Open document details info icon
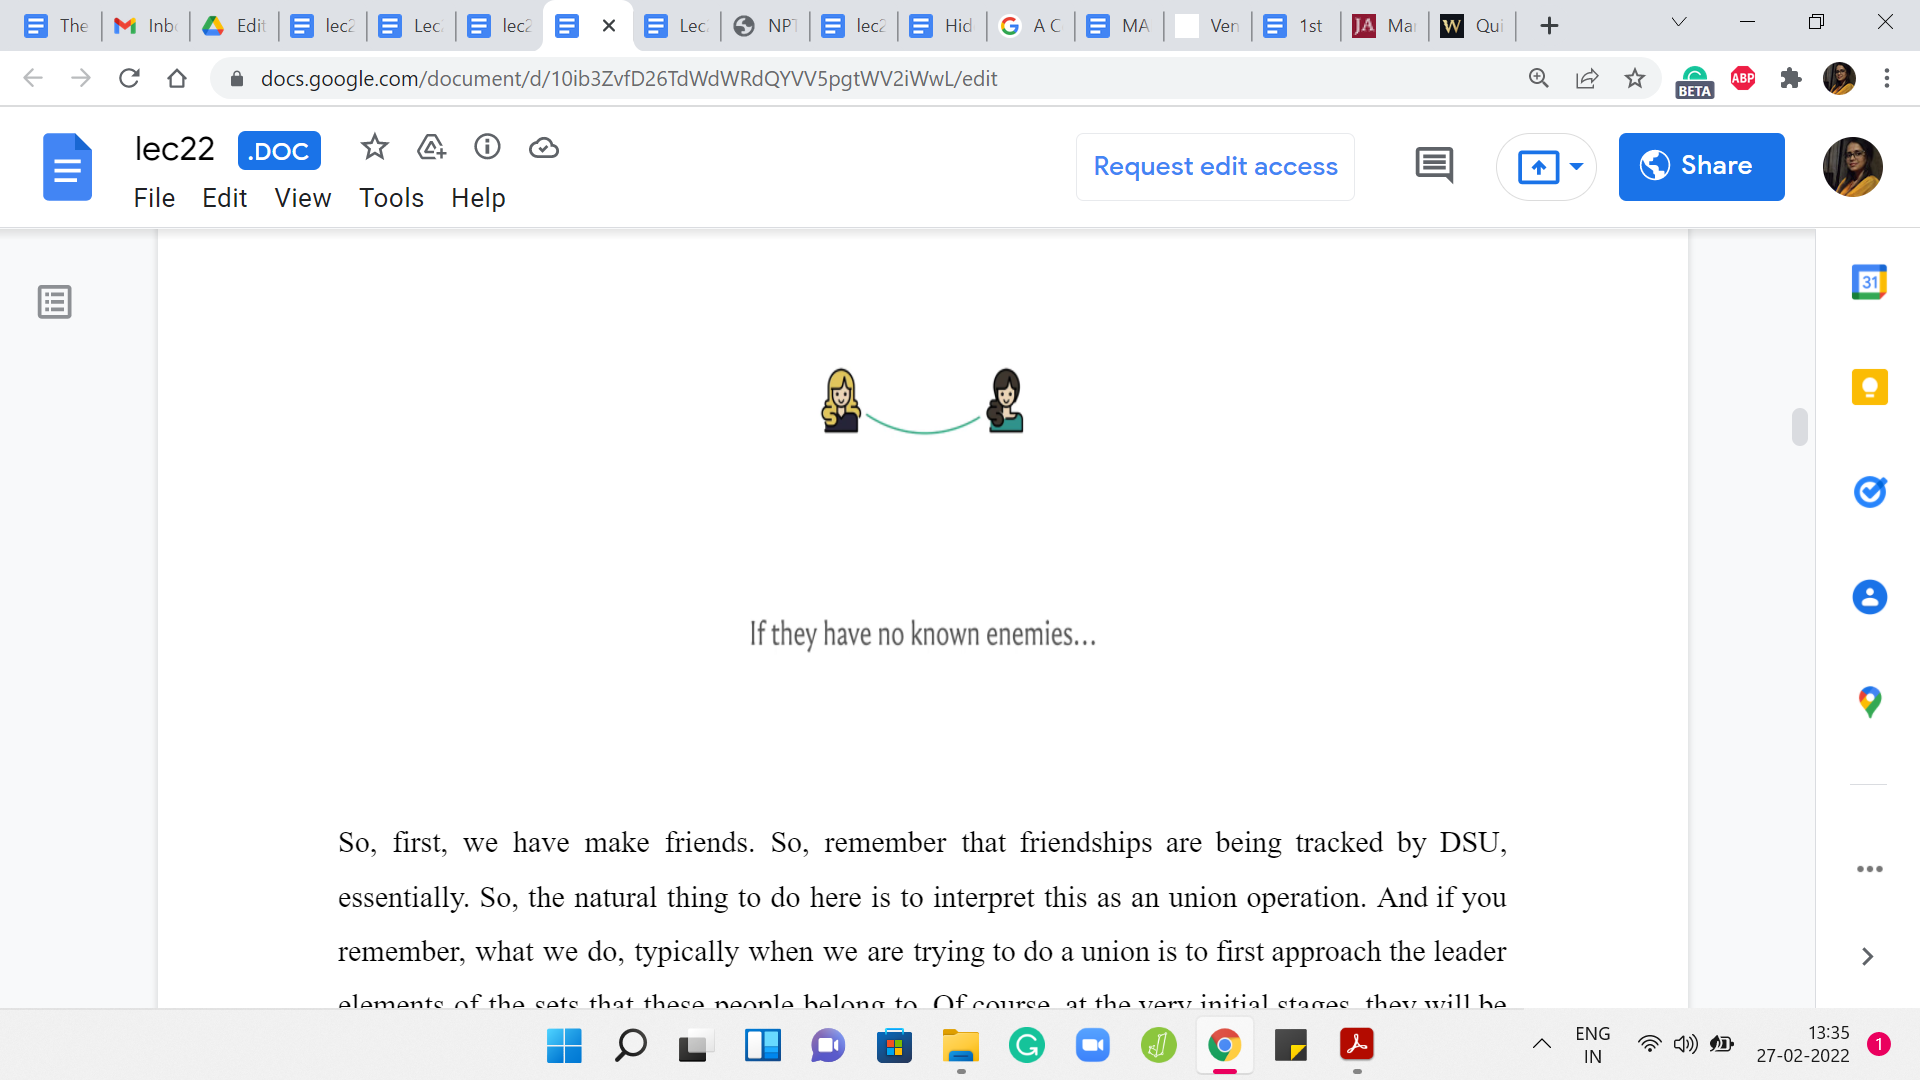Screen dimensions: 1920x1080 tap(487, 148)
